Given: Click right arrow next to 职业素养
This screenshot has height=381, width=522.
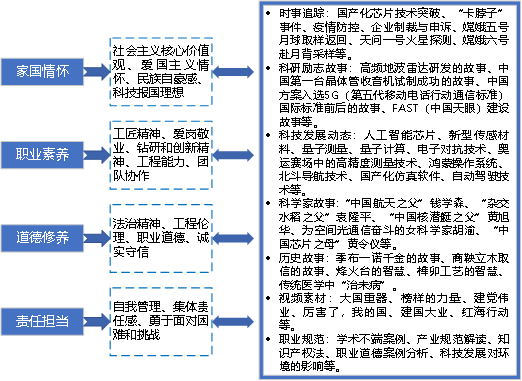Looking at the screenshot, I should [x=97, y=155].
